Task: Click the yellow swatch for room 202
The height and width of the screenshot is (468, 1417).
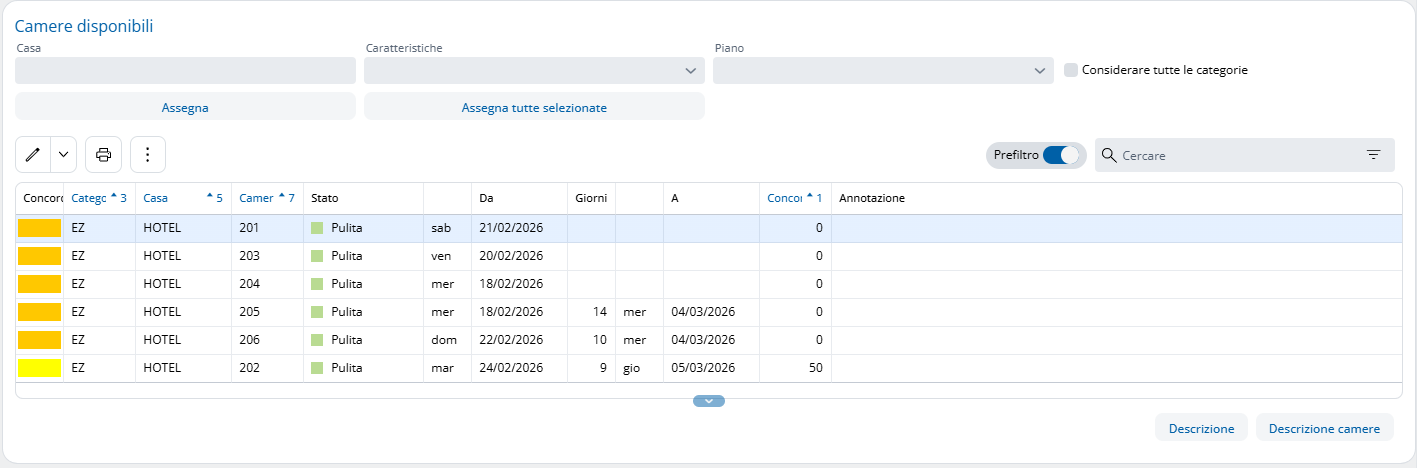Action: (x=39, y=368)
